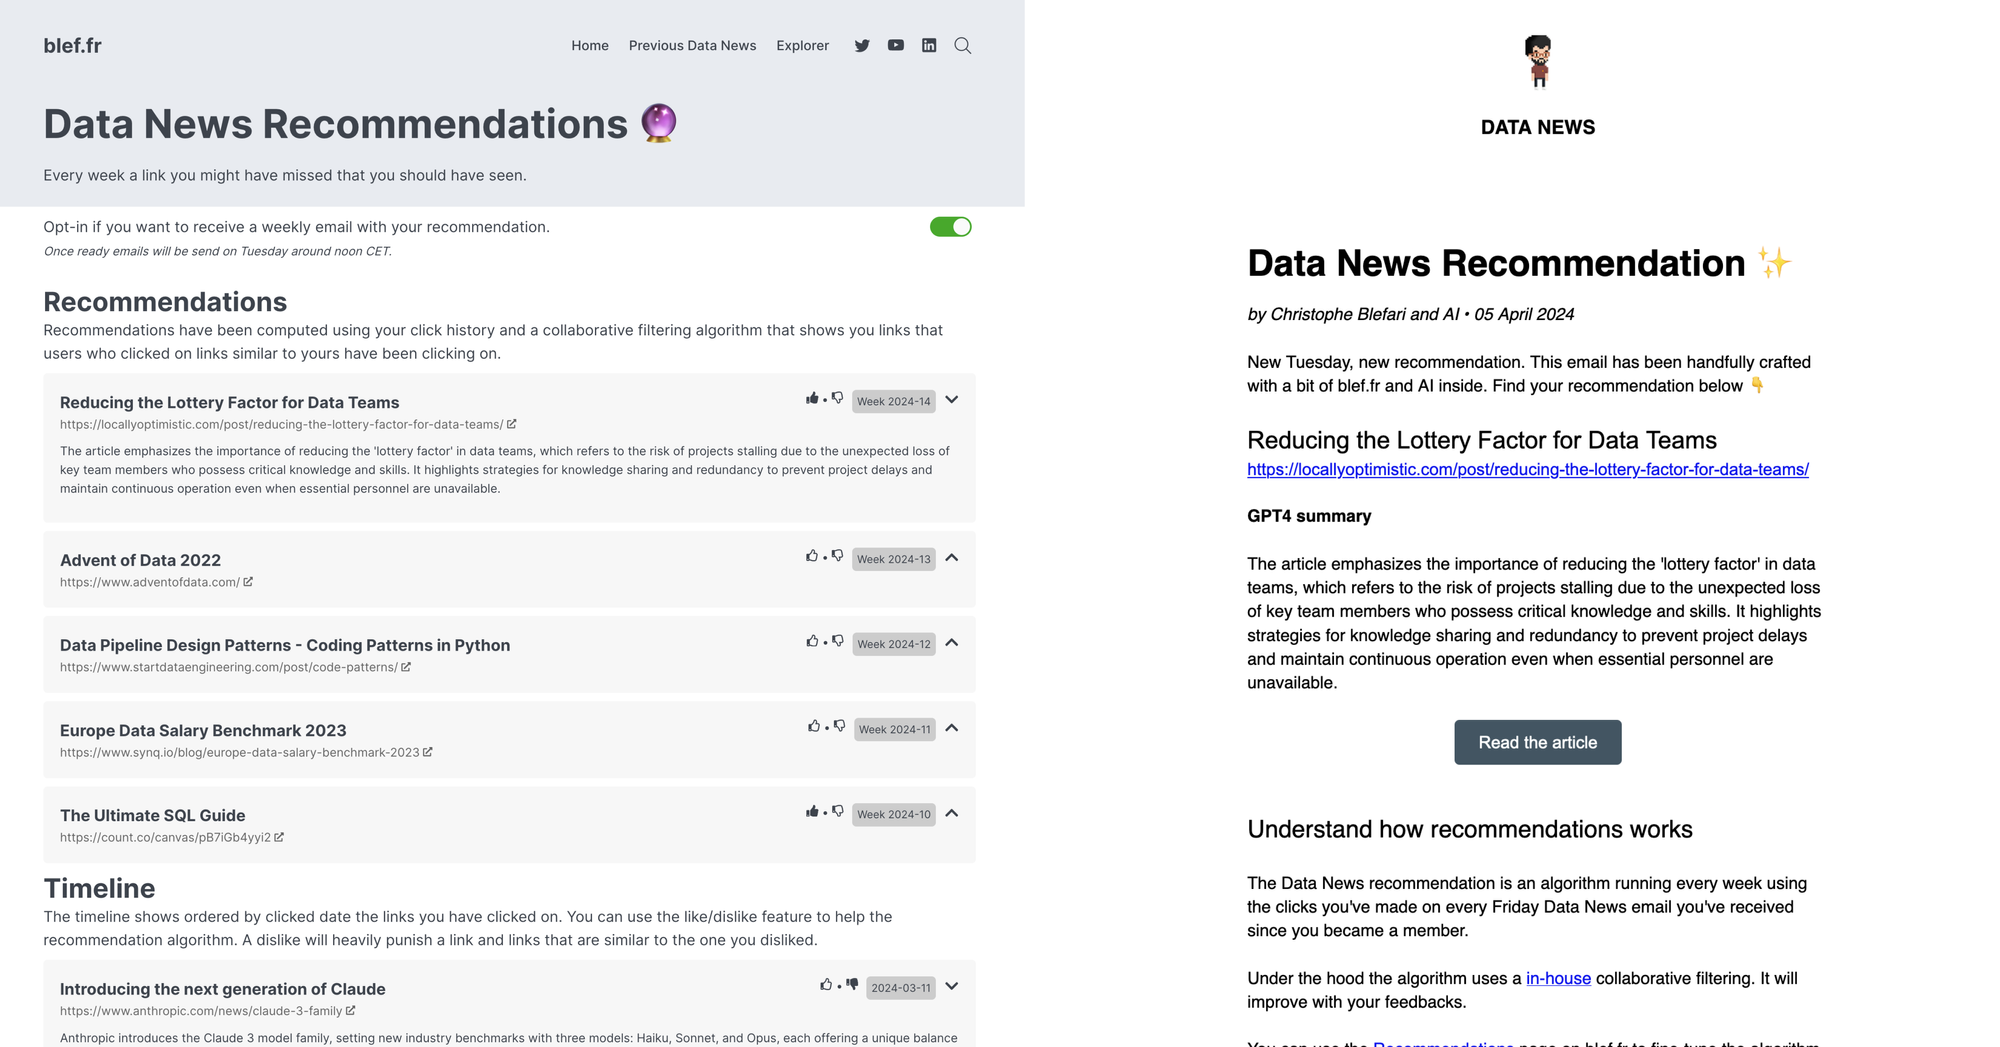Like Data Pipeline Design Patterns recommendation
The height and width of the screenshot is (1047, 2000).
point(812,642)
